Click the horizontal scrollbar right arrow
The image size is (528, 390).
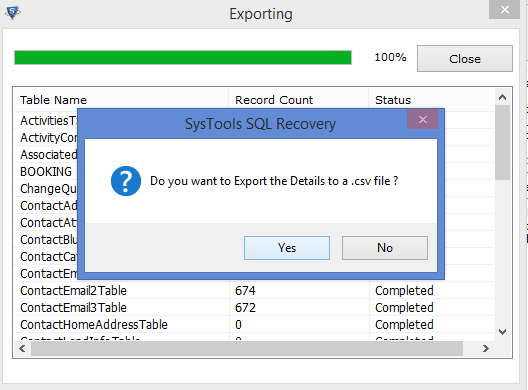point(485,348)
